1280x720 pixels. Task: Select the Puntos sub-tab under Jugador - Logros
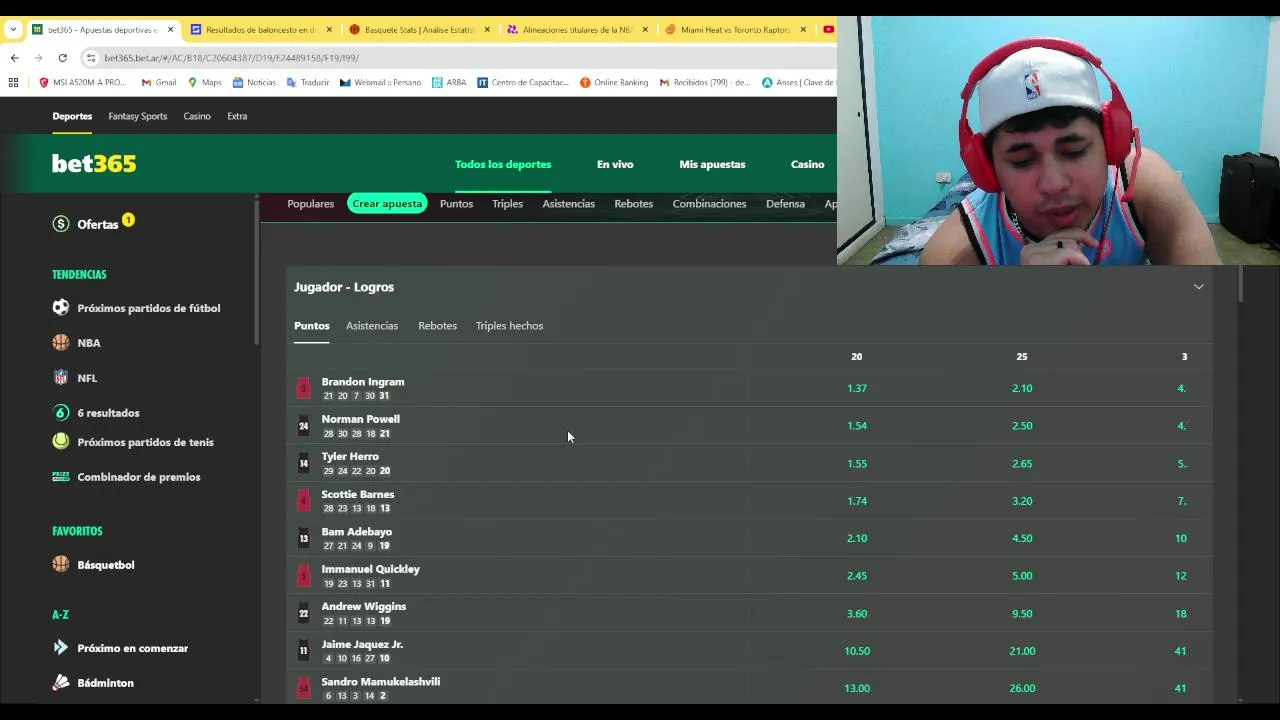click(x=311, y=326)
